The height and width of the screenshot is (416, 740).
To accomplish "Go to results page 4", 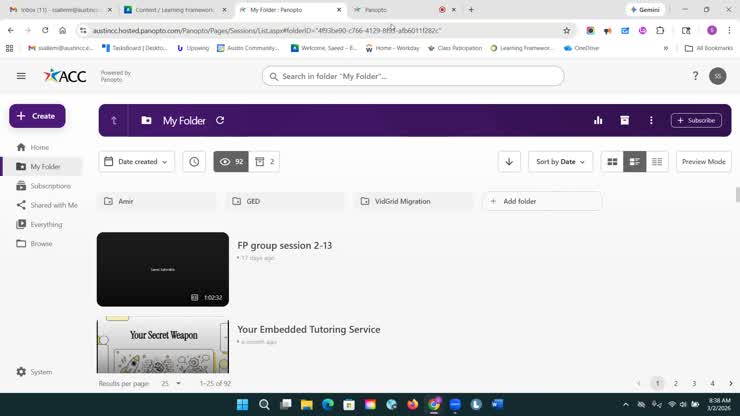I will (x=713, y=383).
